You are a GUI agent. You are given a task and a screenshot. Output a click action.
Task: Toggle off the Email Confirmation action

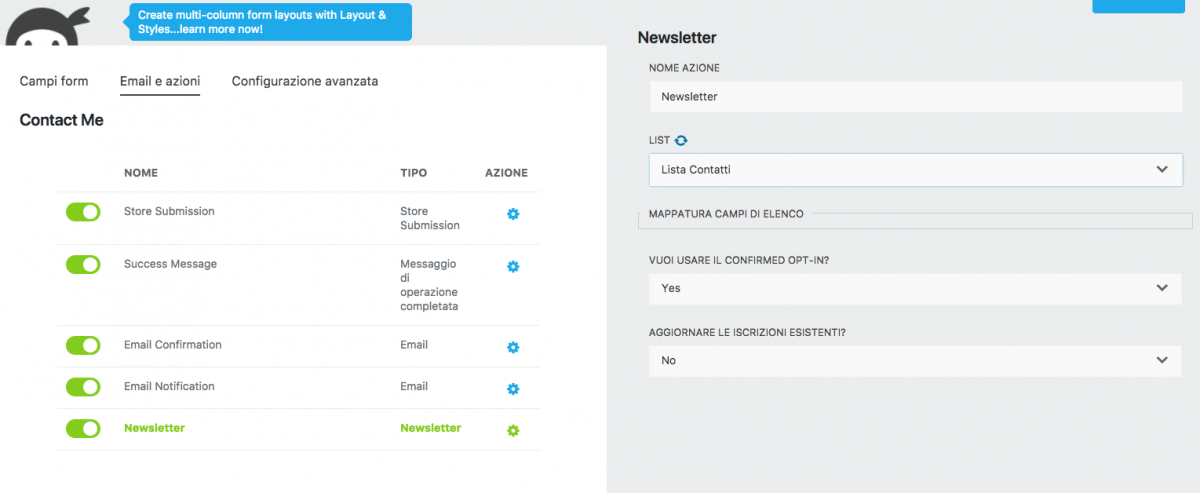click(83, 345)
